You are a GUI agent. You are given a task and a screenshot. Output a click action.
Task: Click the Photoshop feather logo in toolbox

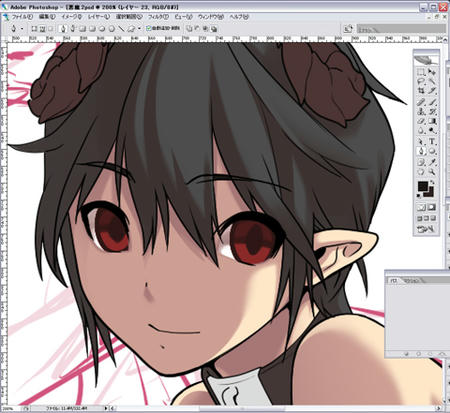pos(426,60)
